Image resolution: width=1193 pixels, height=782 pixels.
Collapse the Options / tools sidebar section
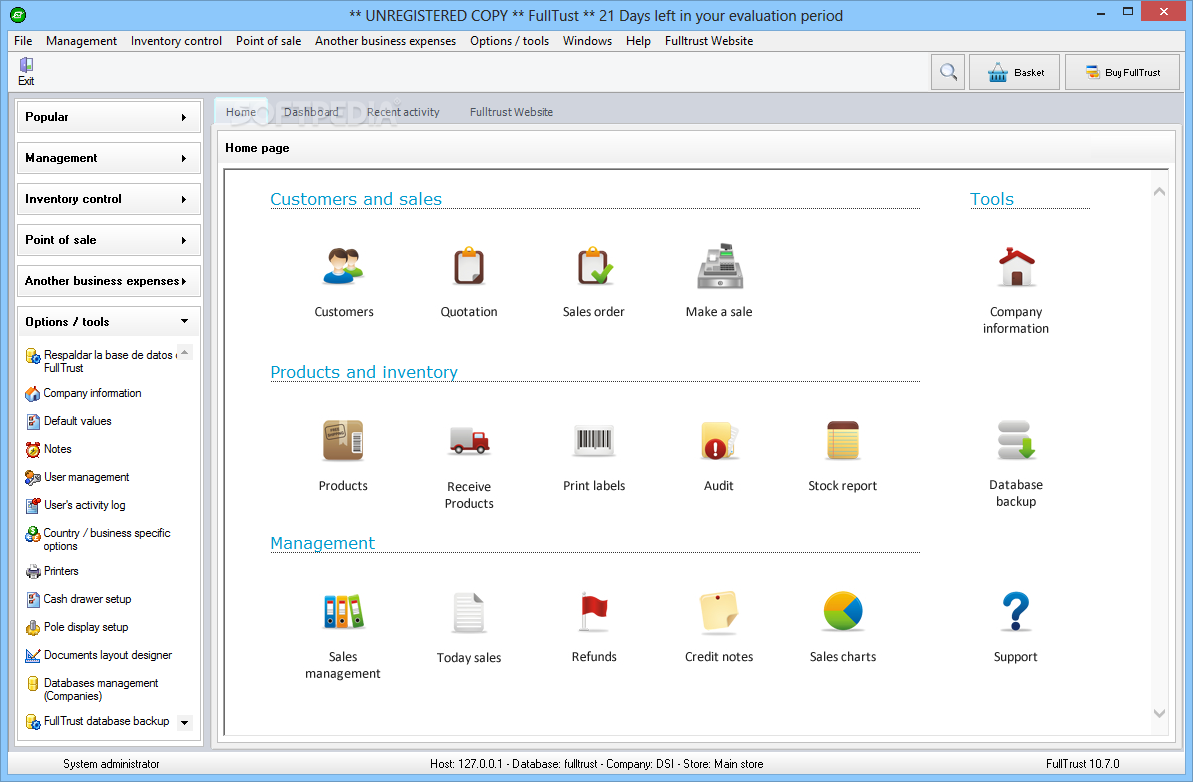(x=109, y=322)
